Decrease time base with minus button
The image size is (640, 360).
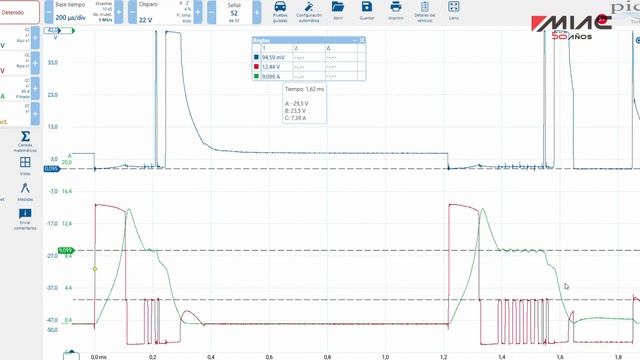(x=49, y=12)
